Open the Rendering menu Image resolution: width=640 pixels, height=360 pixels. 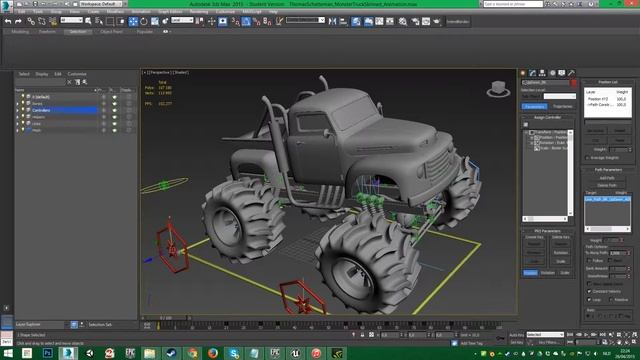click(199, 12)
